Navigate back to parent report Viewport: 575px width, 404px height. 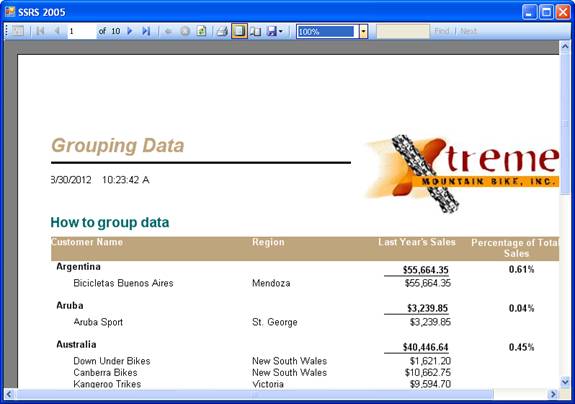(168, 31)
